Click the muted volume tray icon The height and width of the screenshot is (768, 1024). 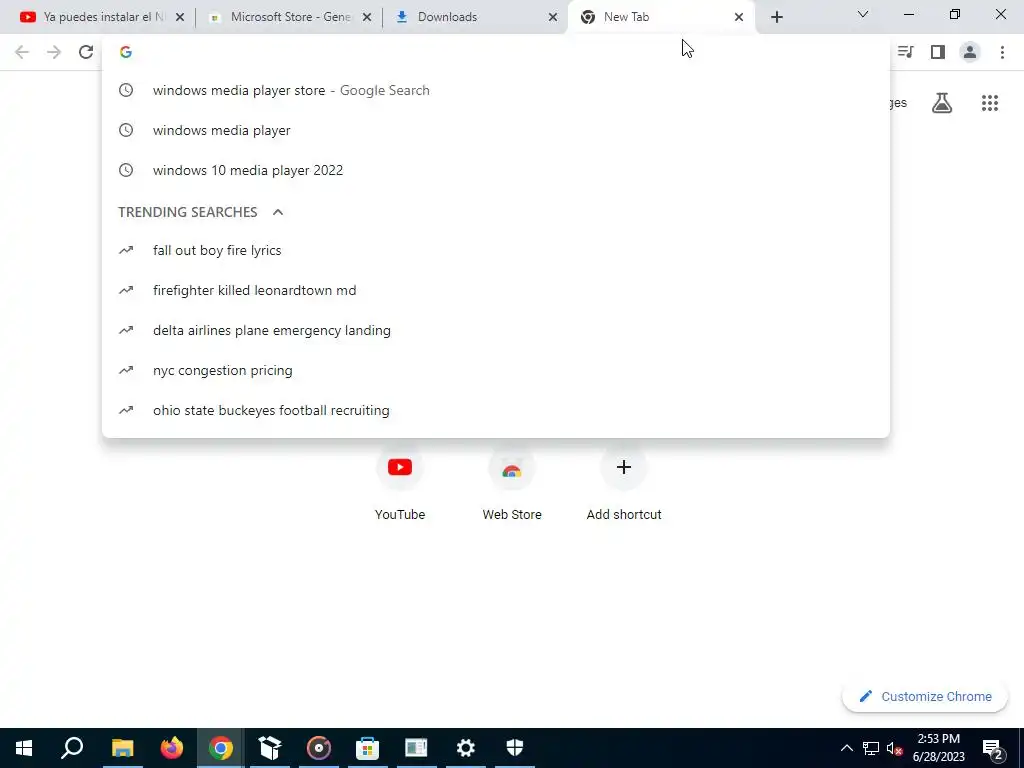pos(894,748)
